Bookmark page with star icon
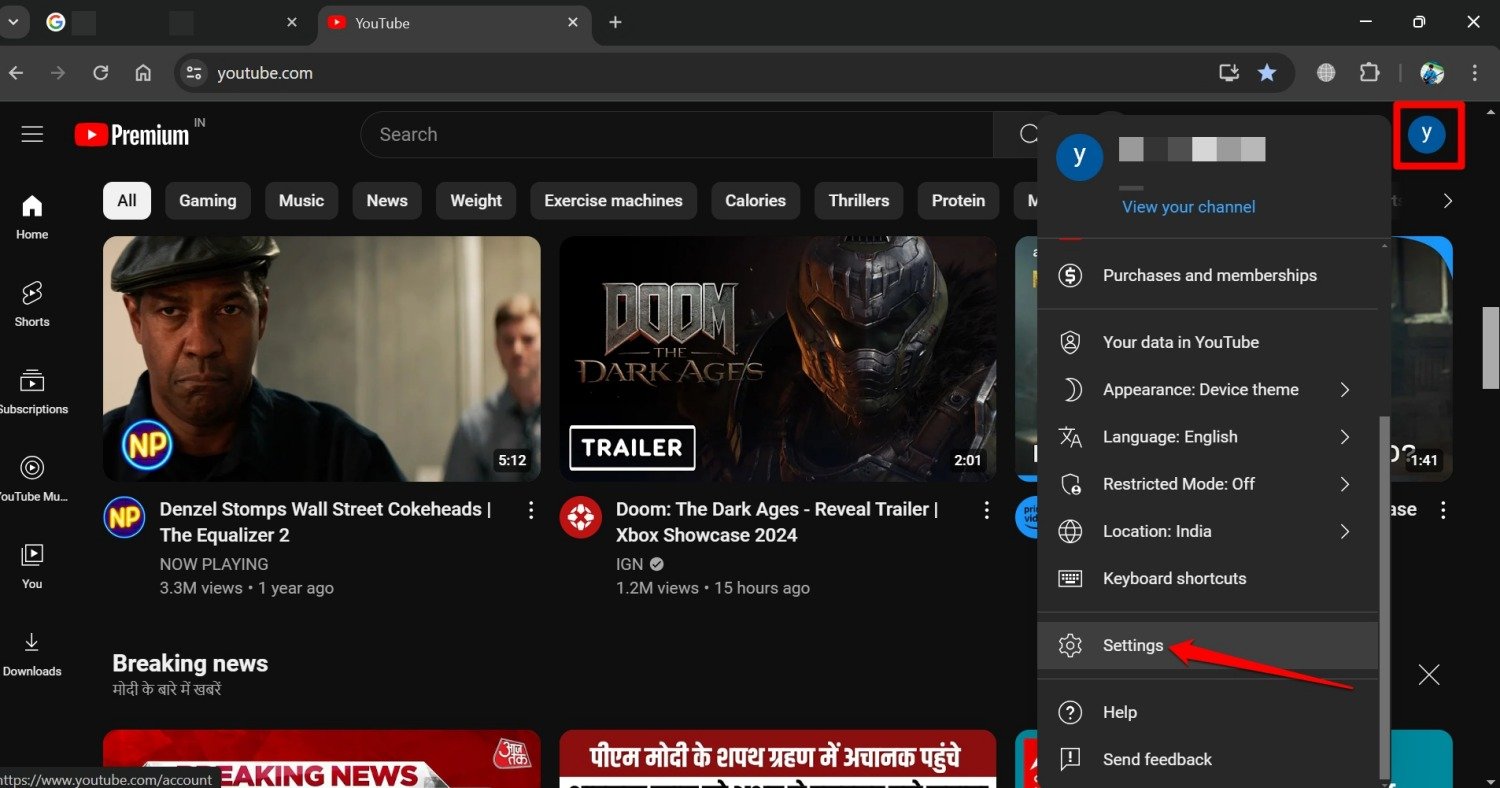Viewport: 1500px width, 788px height. click(1267, 73)
